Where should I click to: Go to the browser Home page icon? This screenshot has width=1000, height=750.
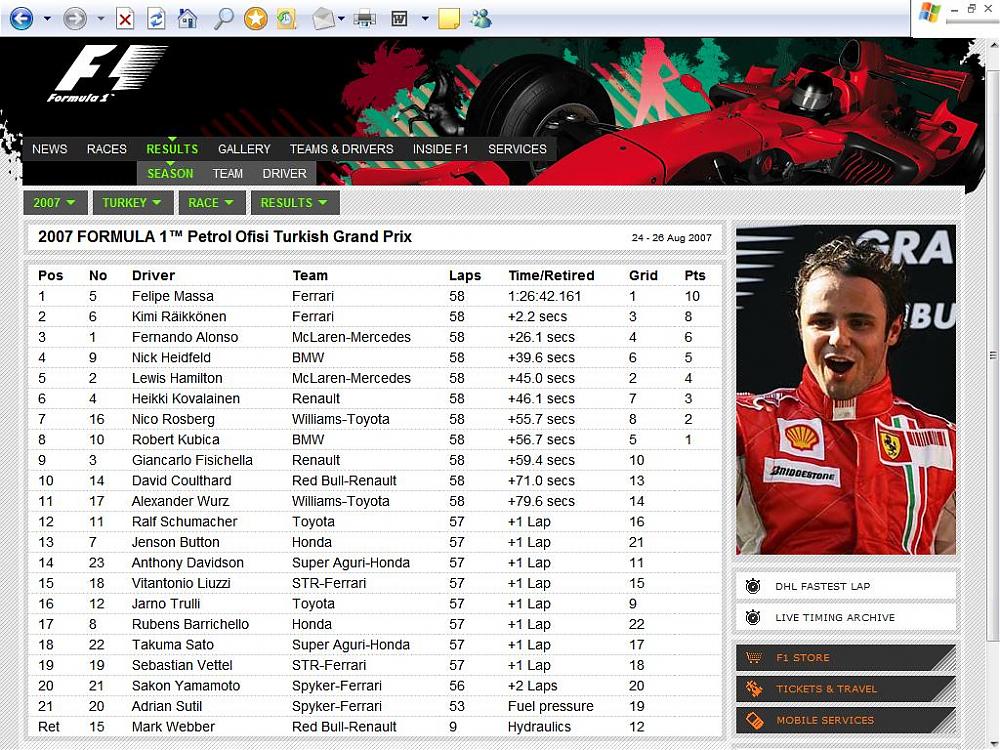[187, 18]
